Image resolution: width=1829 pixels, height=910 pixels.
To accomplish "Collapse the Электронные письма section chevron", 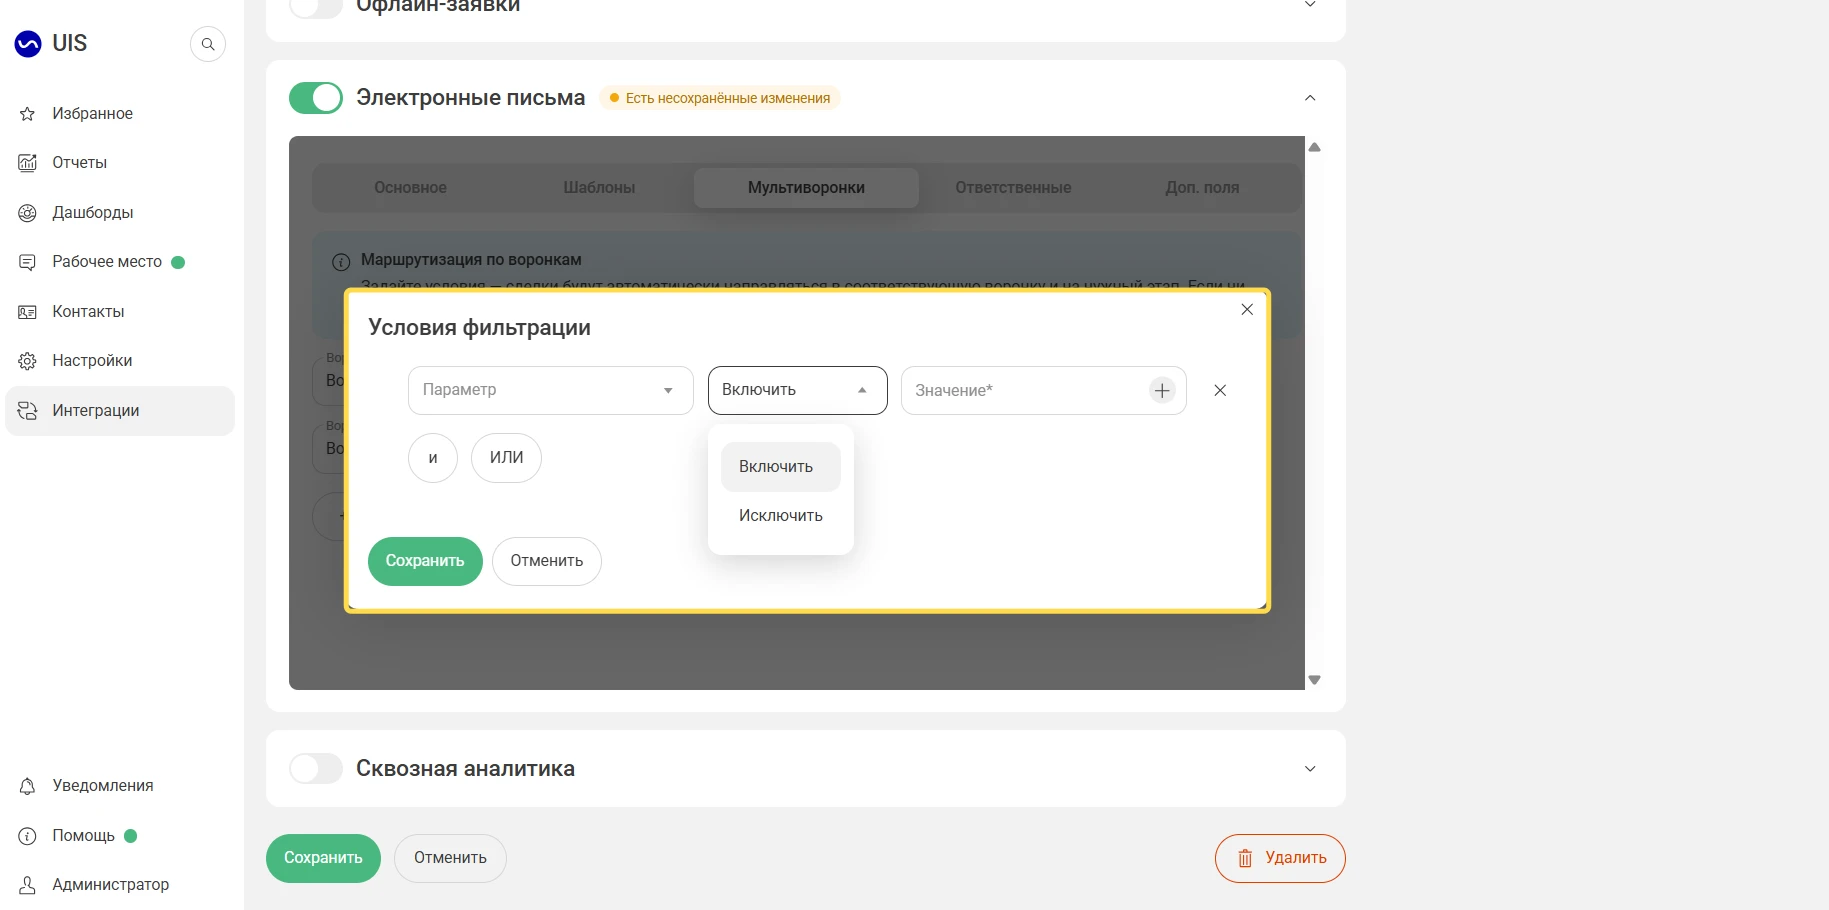I will 1310,98.
